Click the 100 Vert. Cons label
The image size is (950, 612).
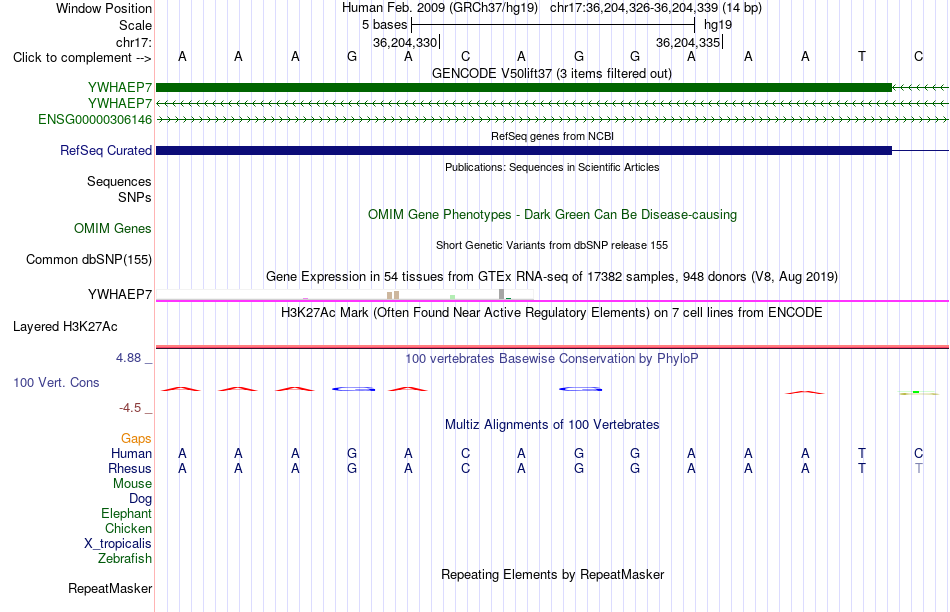point(56,382)
